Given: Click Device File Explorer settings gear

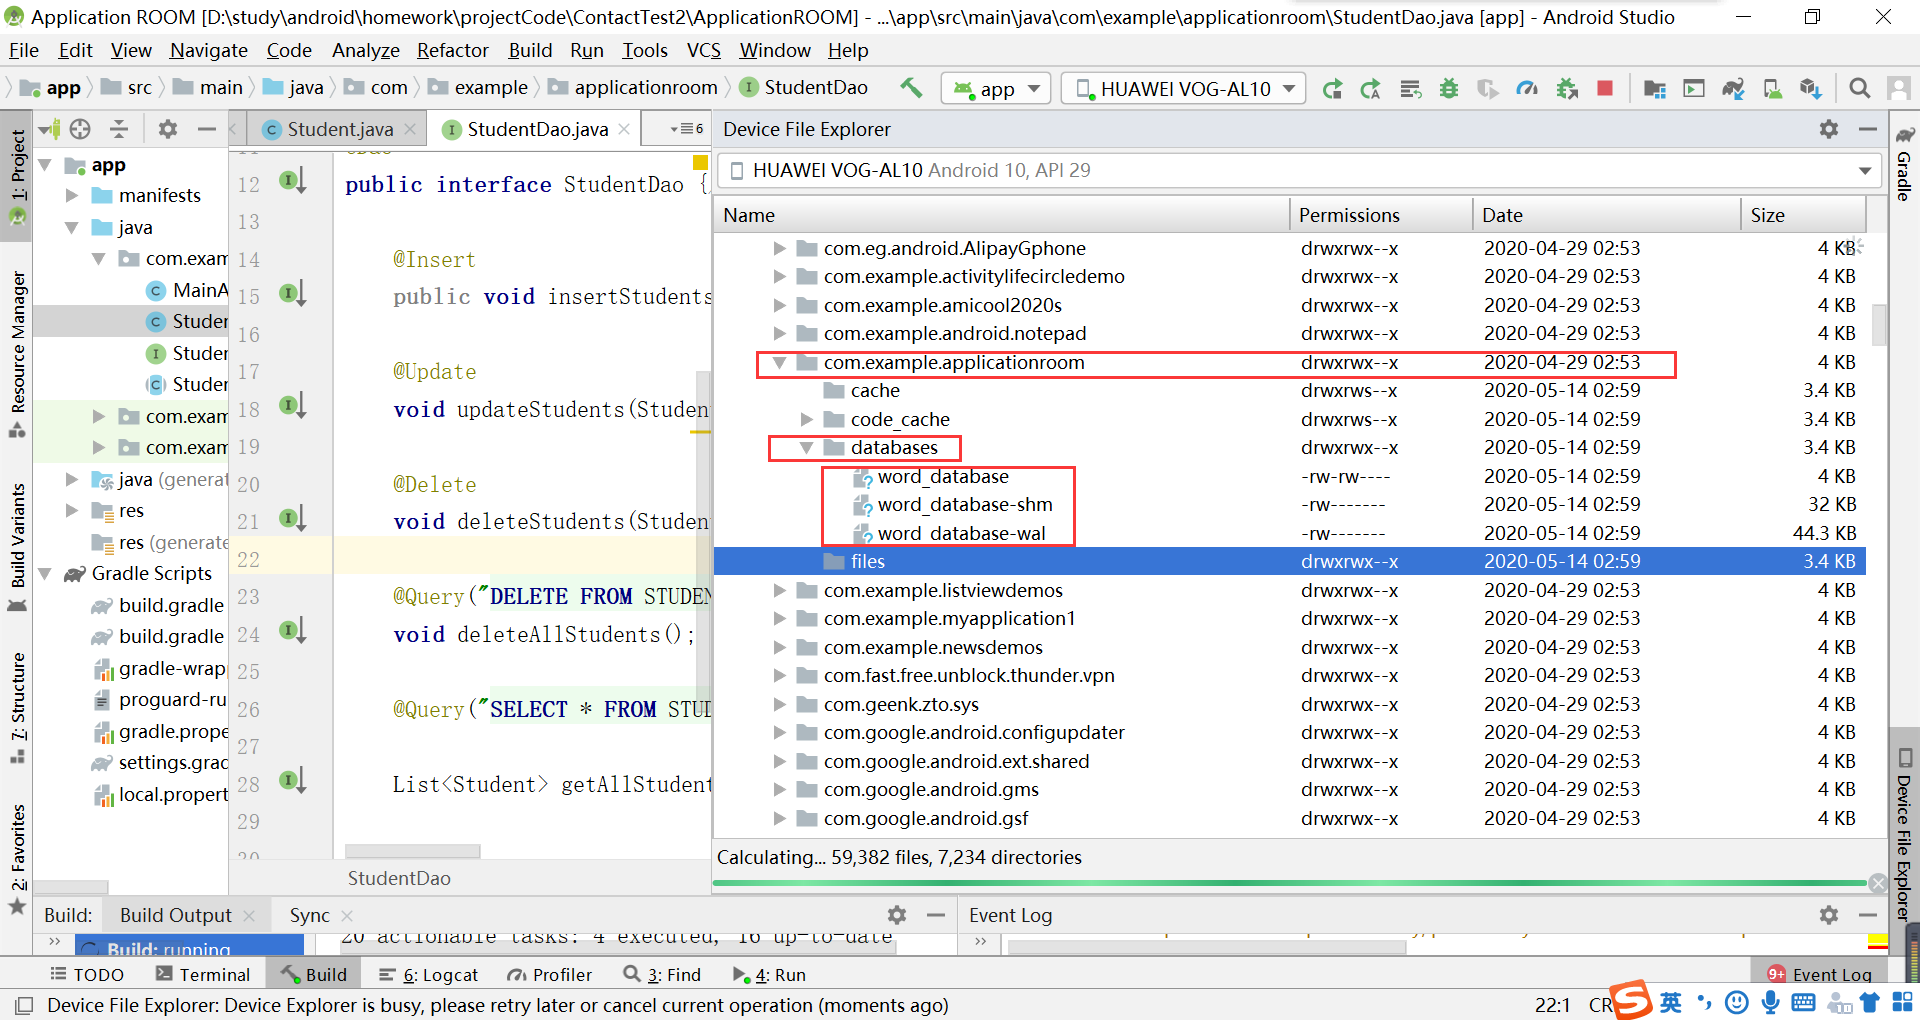Looking at the screenshot, I should [1829, 129].
